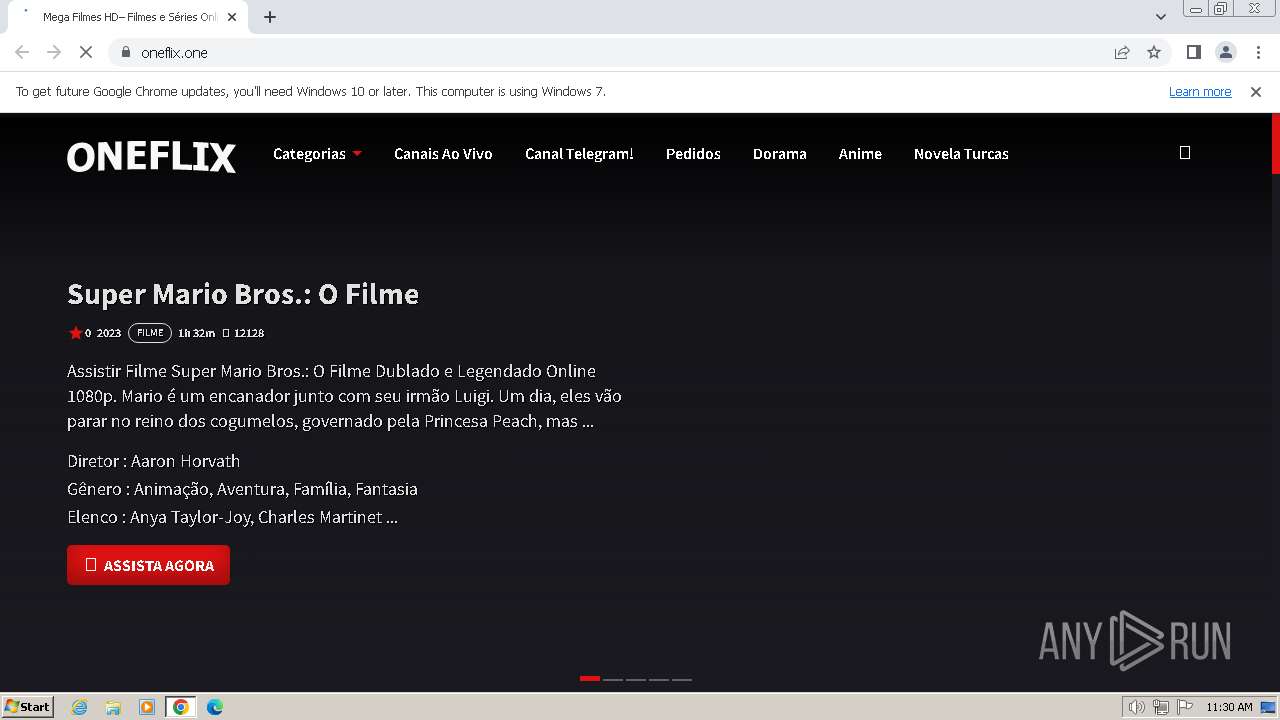The image size is (1280, 720).
Task: Select the fifth slider indicator
Action: tap(682, 679)
